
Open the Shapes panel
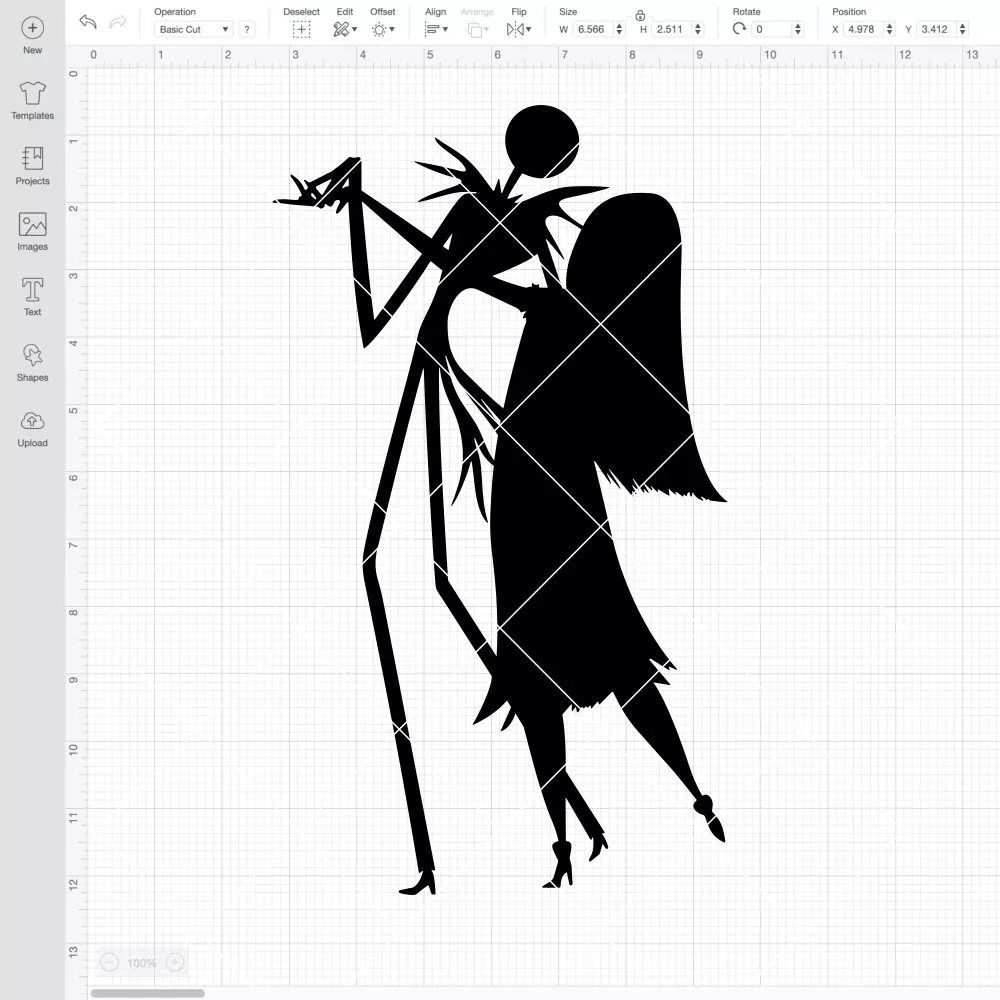[x=33, y=362]
